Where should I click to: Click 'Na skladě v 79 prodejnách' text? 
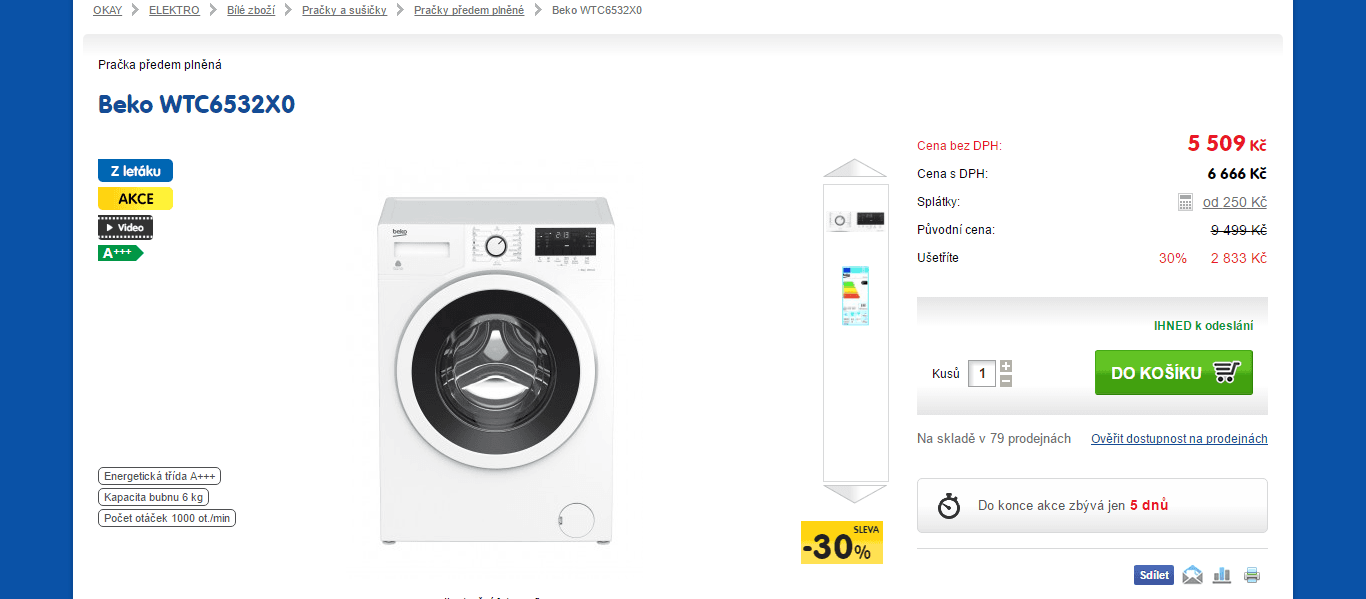[994, 439]
